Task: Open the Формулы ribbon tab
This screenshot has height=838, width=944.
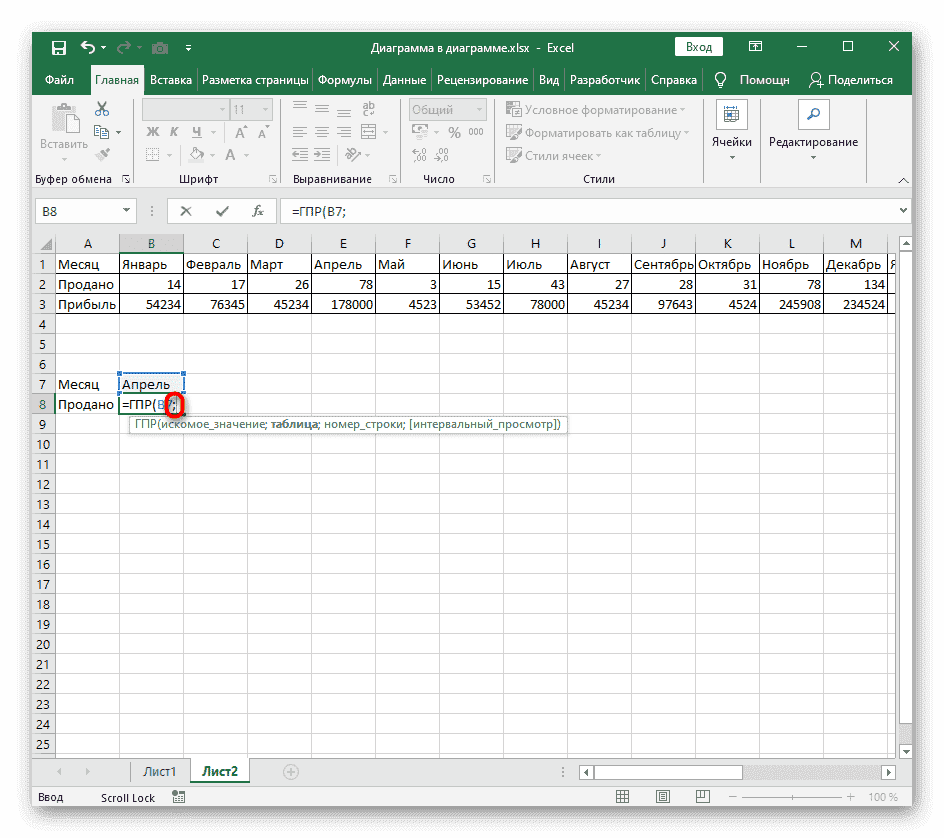Action: 345,80
